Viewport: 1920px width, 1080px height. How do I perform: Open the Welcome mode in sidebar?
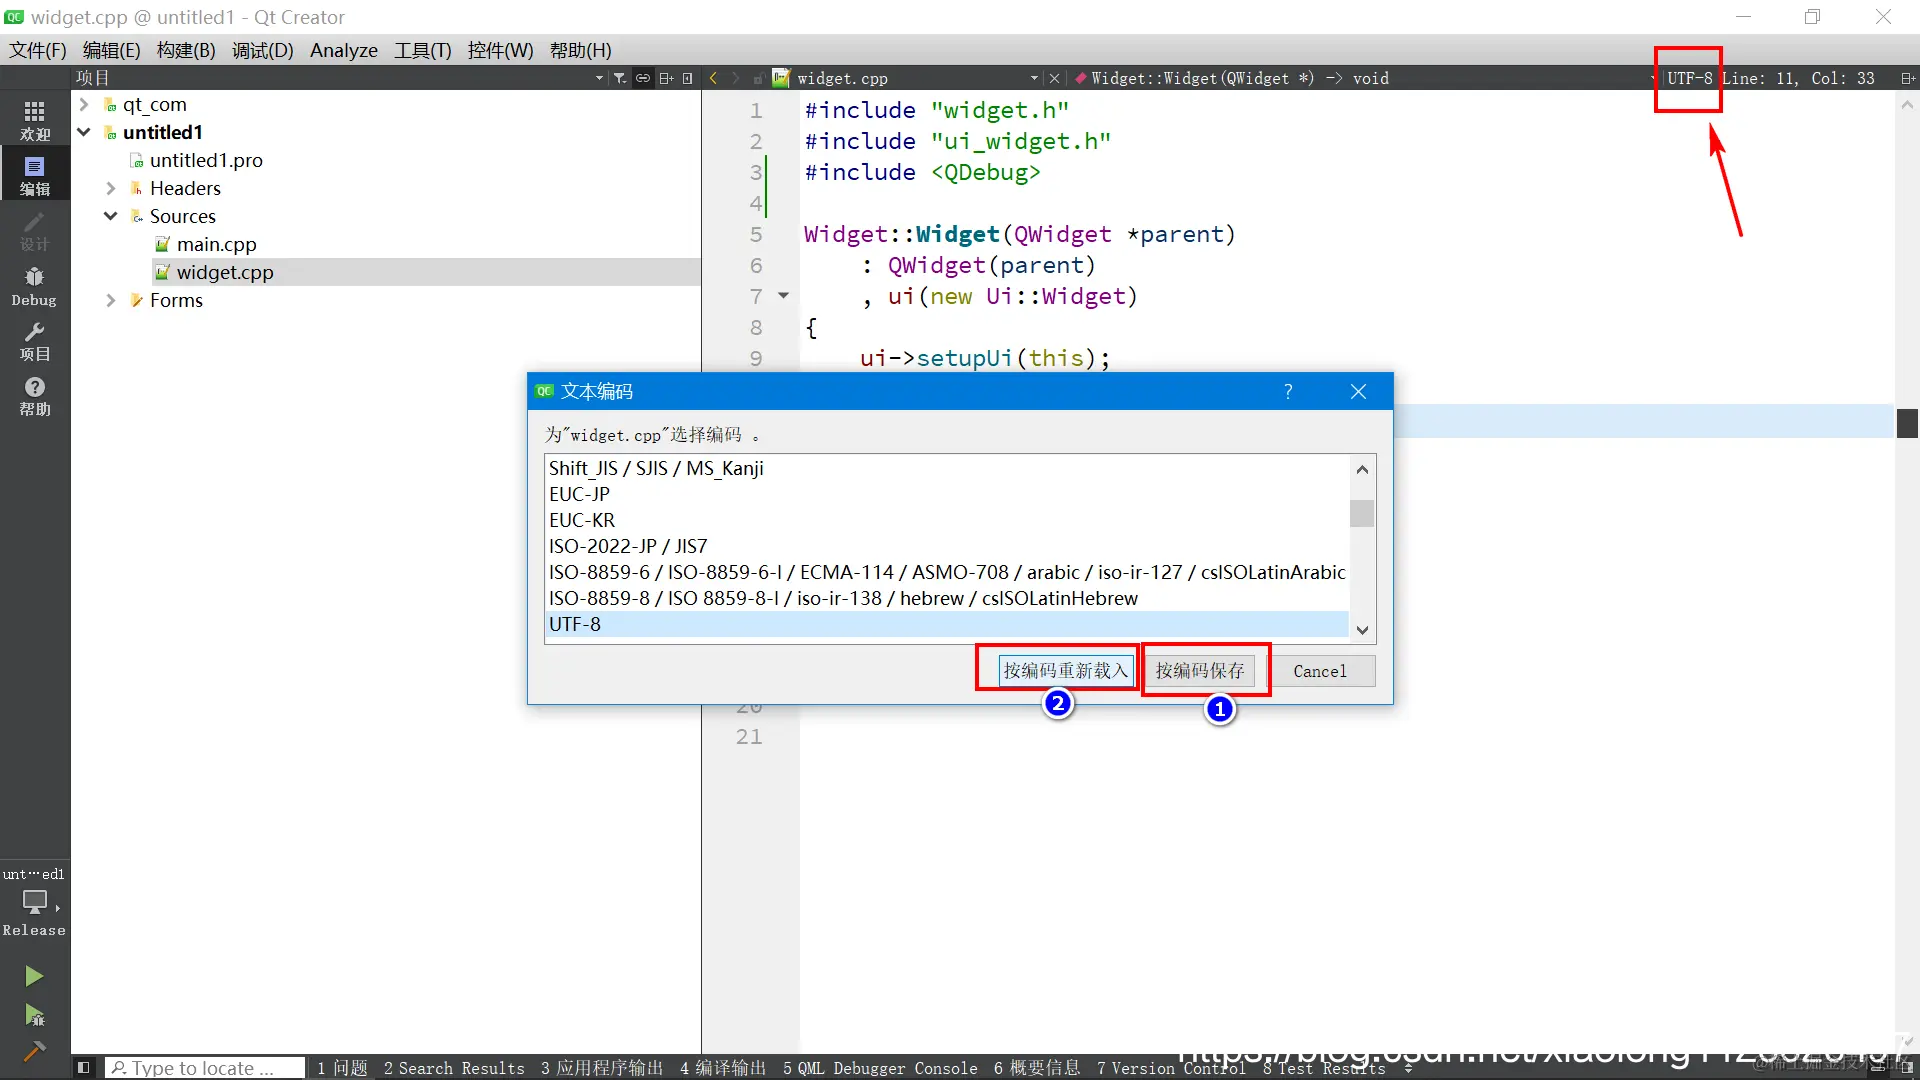pyautogui.click(x=34, y=119)
